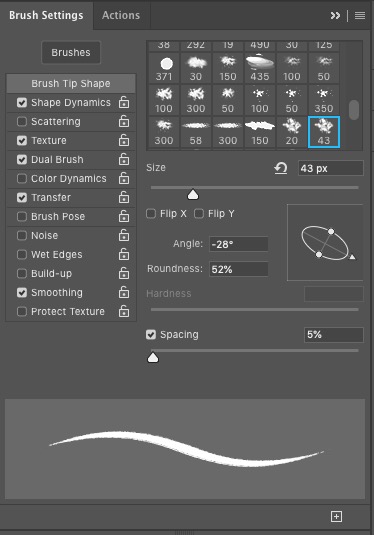Click the Spacing slider handle

coord(153,358)
